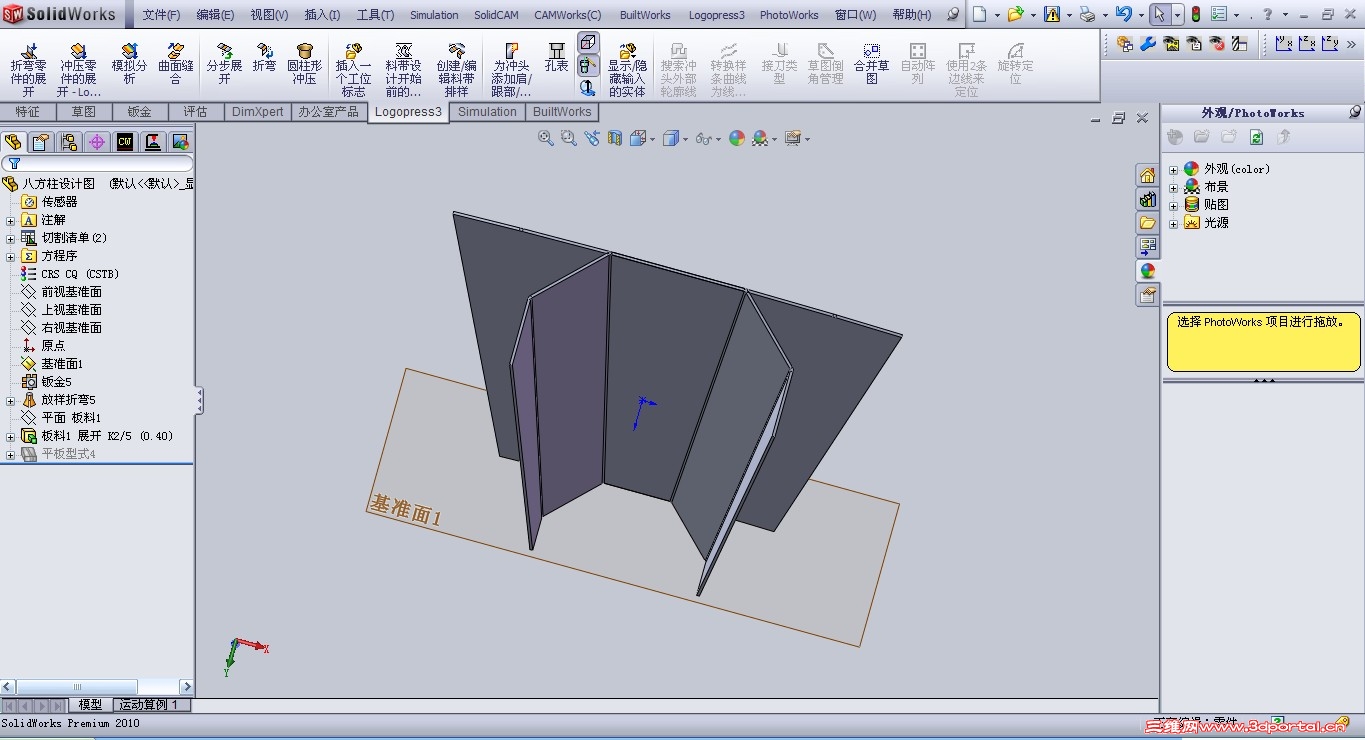Toggle the wireframe cube button beside 孔表

click(x=588, y=42)
